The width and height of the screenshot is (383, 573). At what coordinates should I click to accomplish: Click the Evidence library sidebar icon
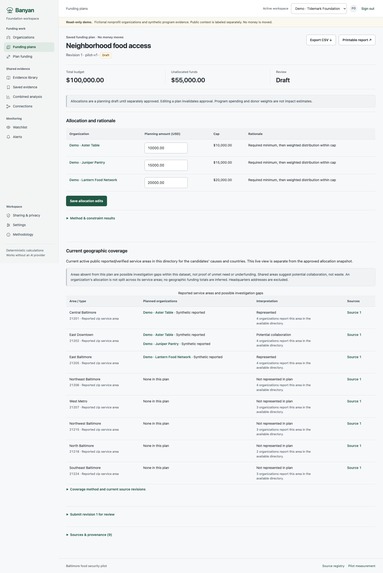pos(8,77)
